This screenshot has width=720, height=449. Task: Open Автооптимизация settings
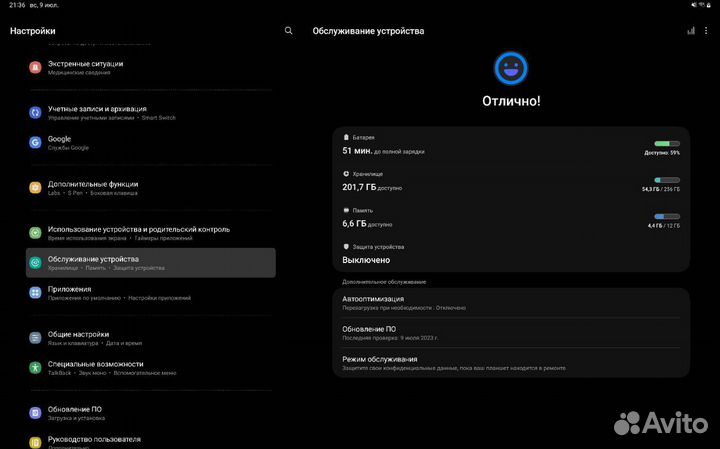tap(510, 303)
